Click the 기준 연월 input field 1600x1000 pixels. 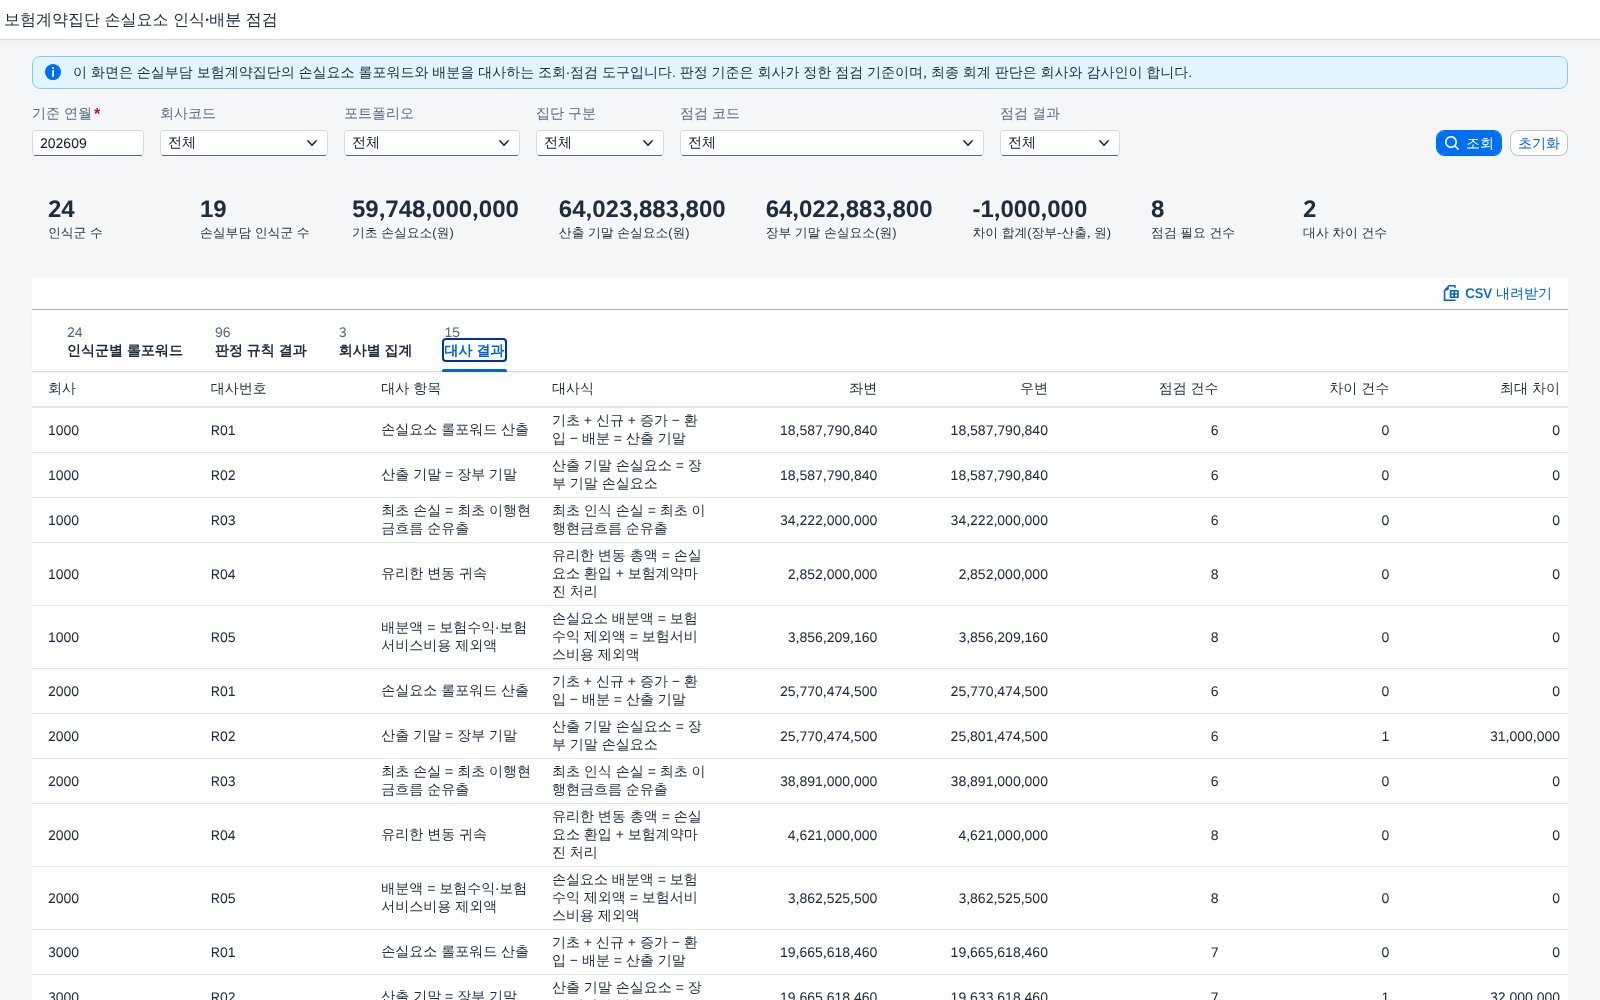tap(88, 143)
